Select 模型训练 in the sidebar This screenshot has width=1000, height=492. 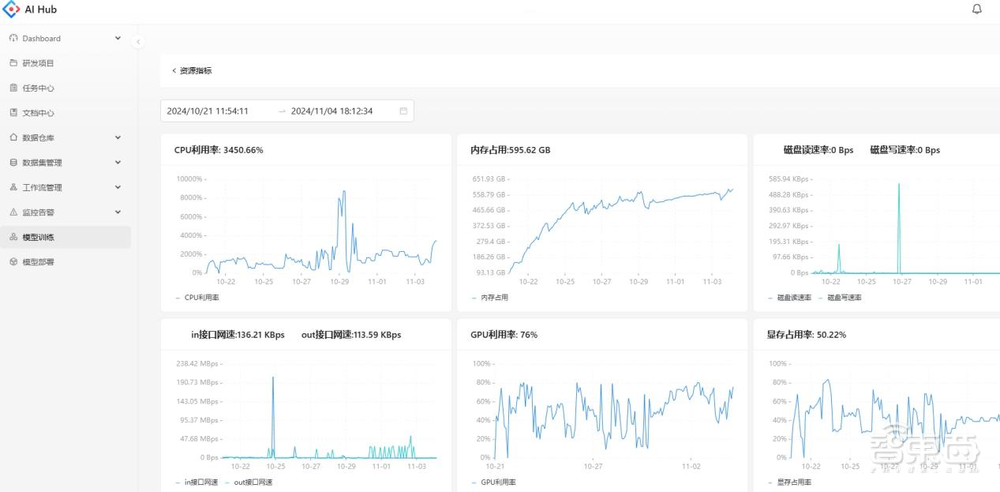click(x=39, y=237)
